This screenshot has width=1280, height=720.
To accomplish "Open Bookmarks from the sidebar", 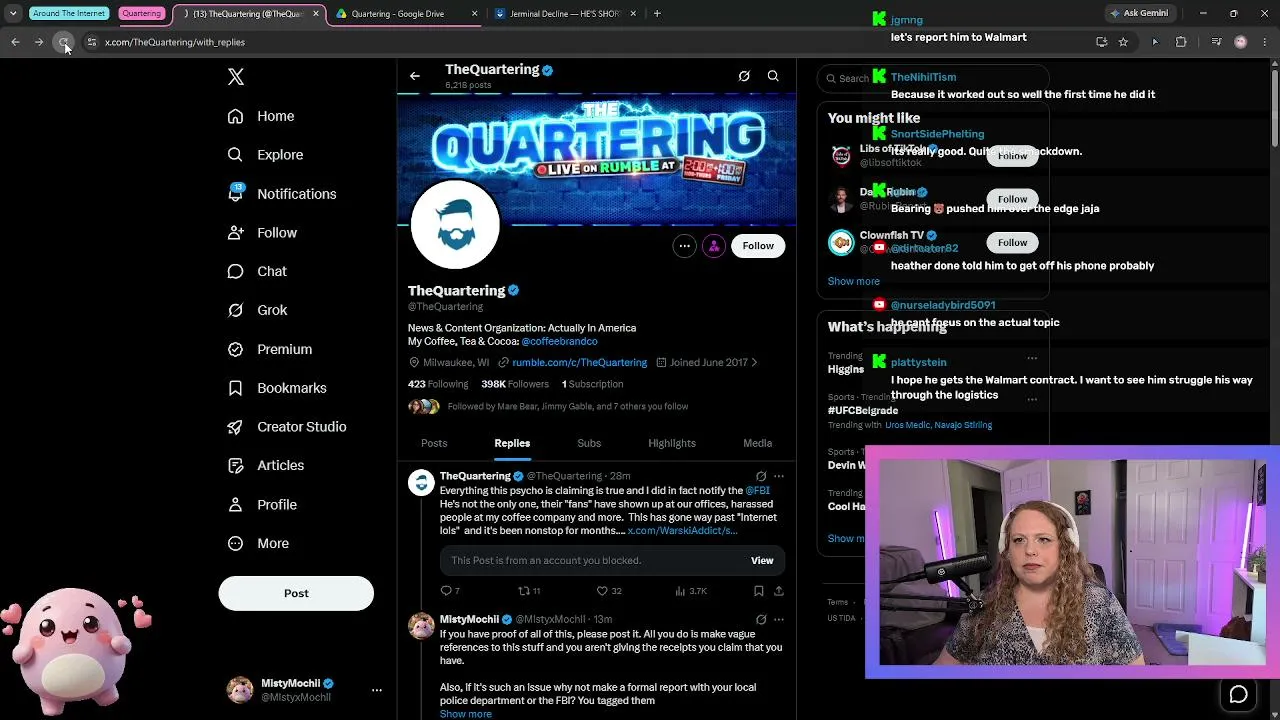I will (277, 388).
